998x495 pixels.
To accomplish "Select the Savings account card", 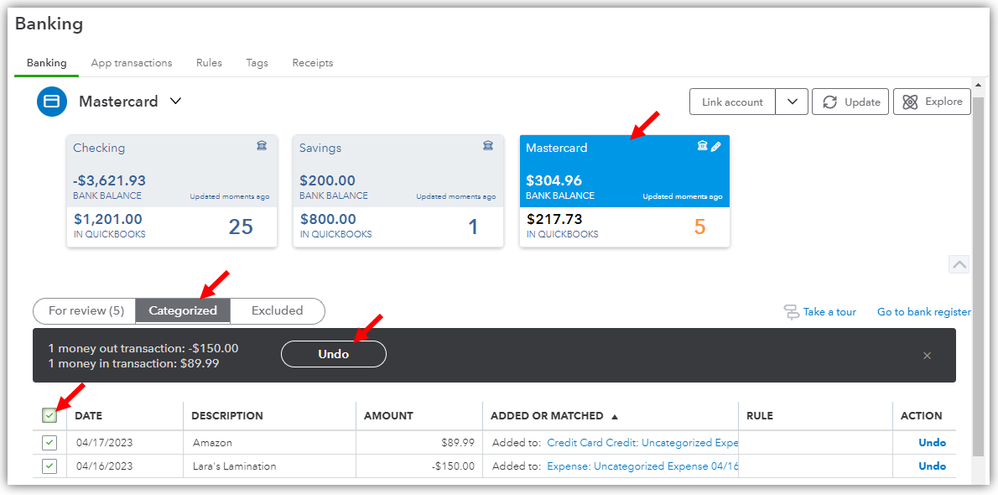I will (398, 191).
